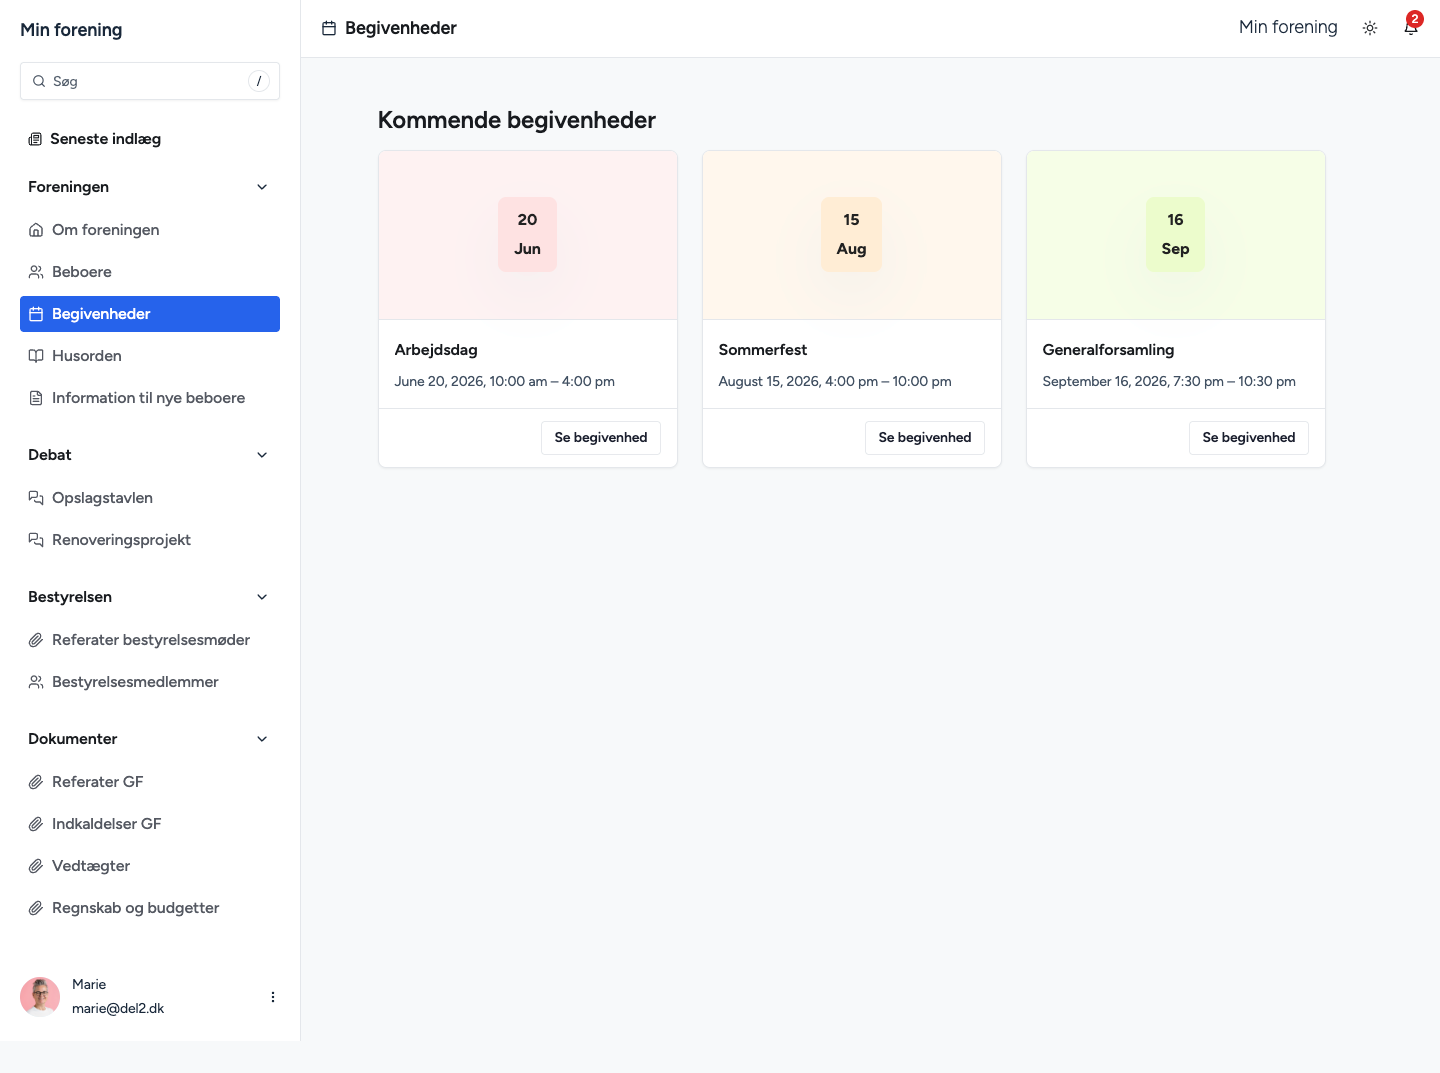Click the paperclip icon beside Vedtægter
This screenshot has width=1440, height=1073.
36,866
